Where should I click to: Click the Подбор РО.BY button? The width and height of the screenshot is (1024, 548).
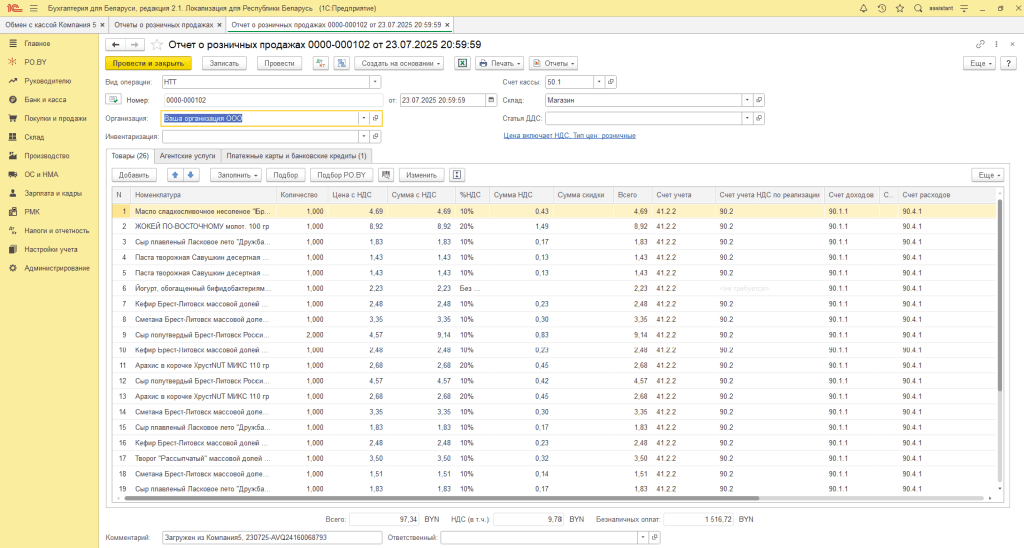pos(342,175)
